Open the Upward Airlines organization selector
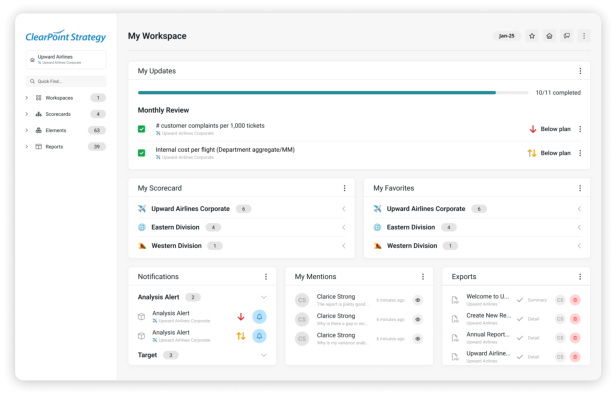Image resolution: width=616 pixels, height=396 pixels. 66,60
